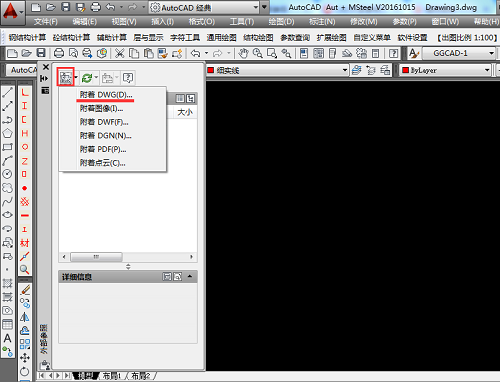
Task: Click Plot printer icon in standard toolbar
Action: (x=59, y=53)
